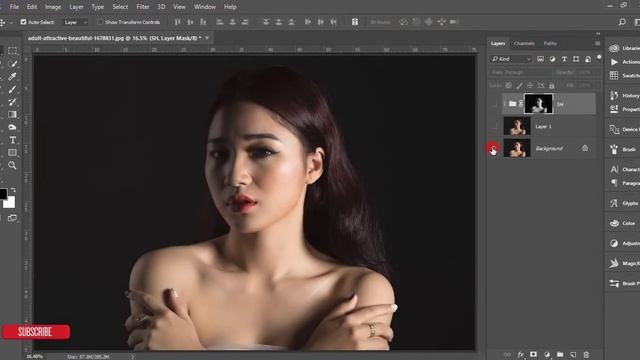
Task: Click the delete layer trash icon
Action: pos(586,355)
